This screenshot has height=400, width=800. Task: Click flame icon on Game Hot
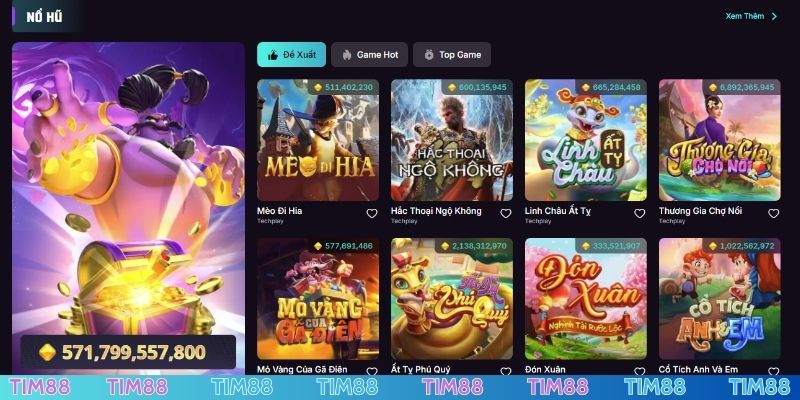click(347, 55)
